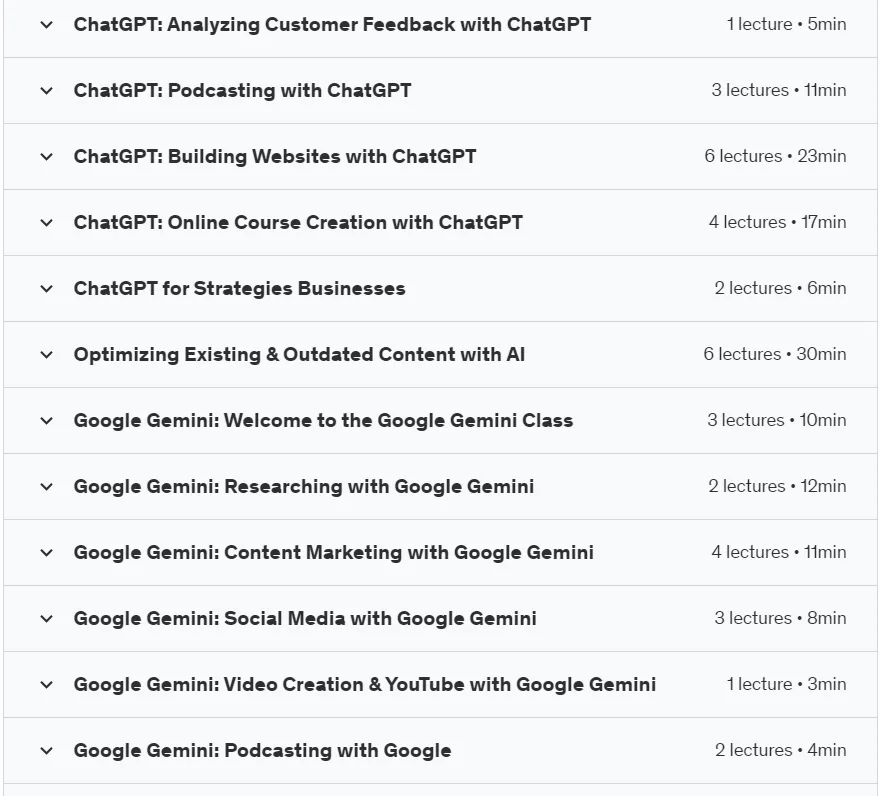Click the 6 lectures • 30min label
Screen dimensions: 881x796
pyautogui.click(x=775, y=354)
